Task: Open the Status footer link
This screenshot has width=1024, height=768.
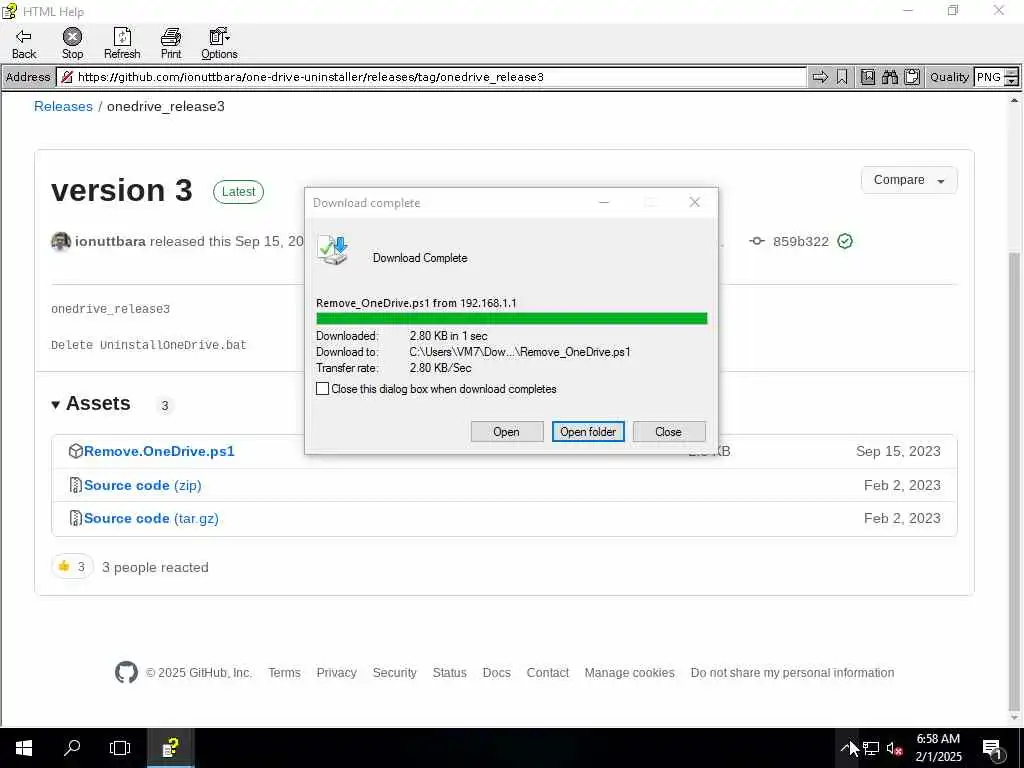Action: [x=449, y=673]
